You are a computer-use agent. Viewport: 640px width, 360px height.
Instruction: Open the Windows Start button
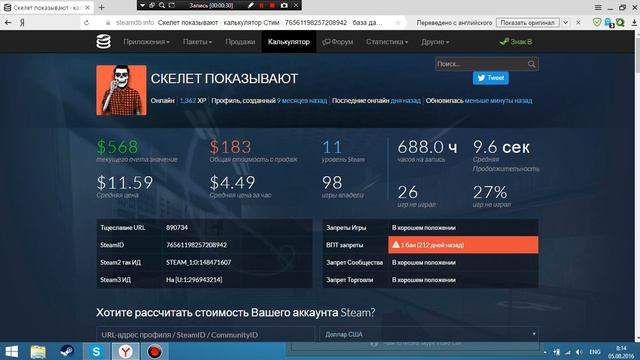11,351
